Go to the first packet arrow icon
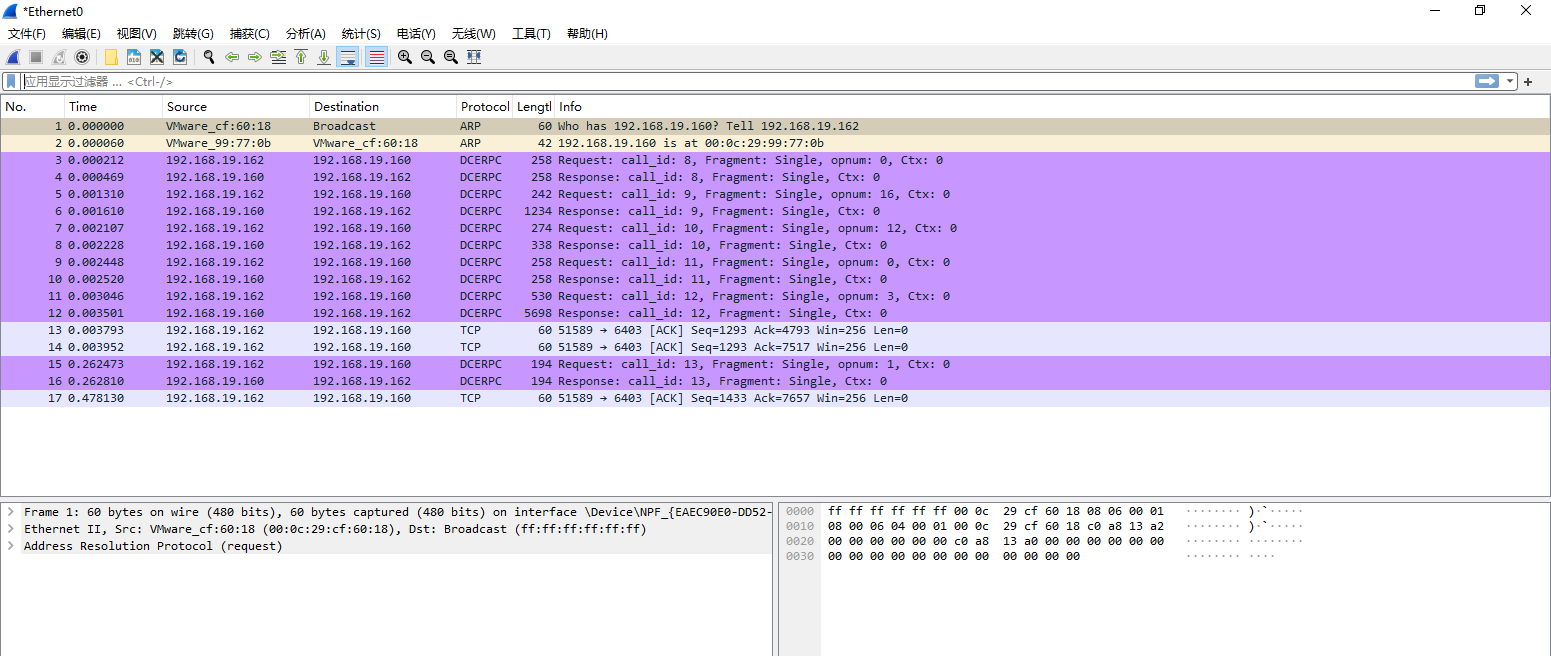The image size is (1551, 656). (x=301, y=57)
